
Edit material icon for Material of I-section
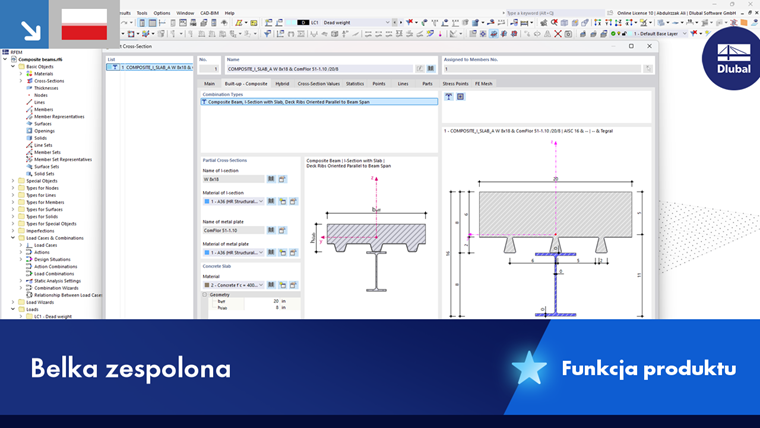coord(293,201)
